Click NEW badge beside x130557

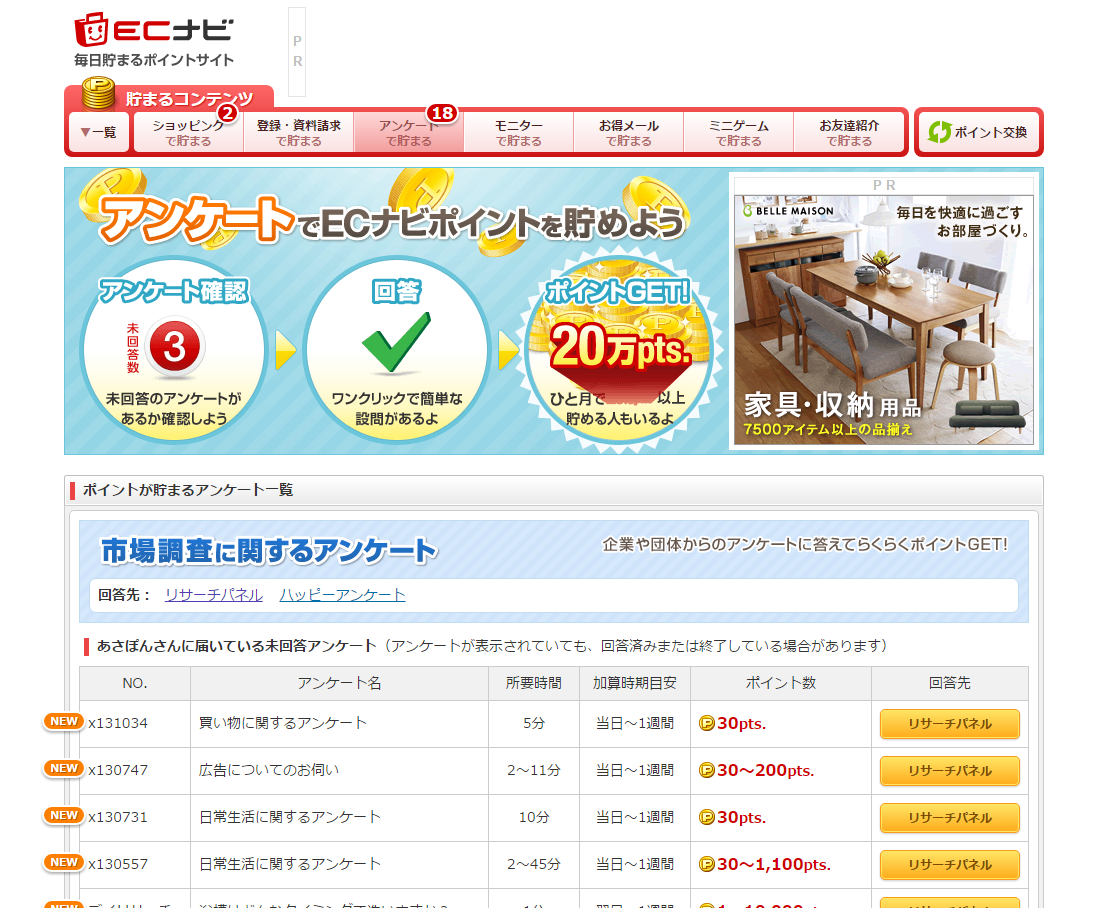(x=63, y=862)
